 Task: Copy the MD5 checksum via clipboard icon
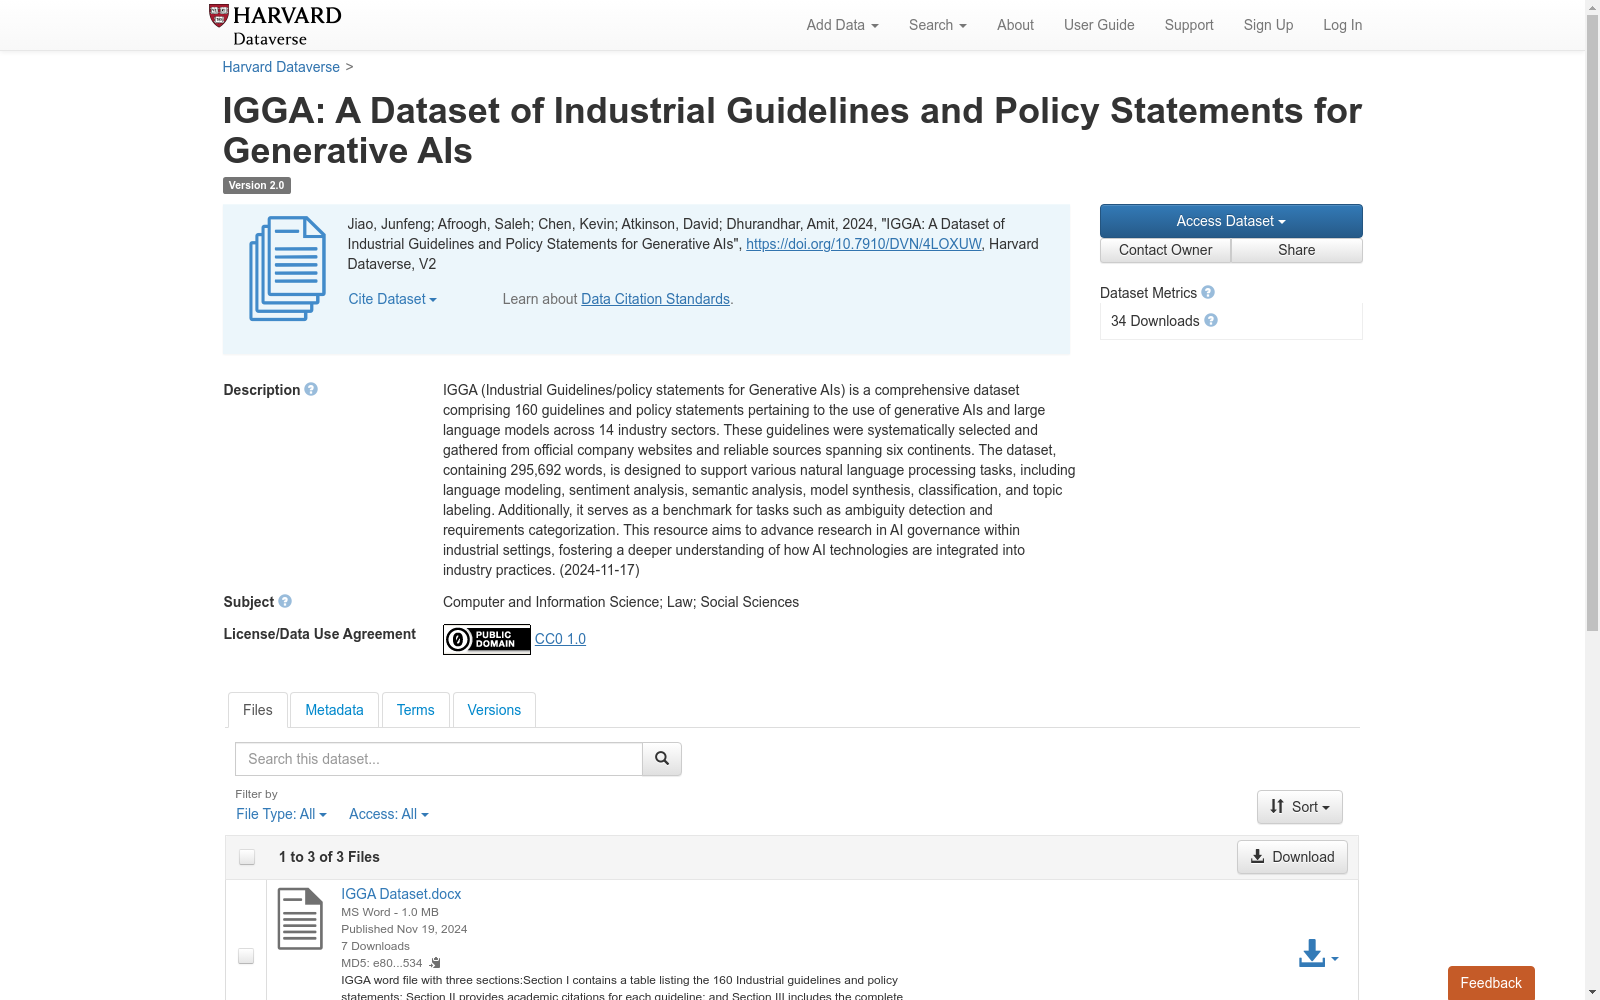pyautogui.click(x=435, y=963)
